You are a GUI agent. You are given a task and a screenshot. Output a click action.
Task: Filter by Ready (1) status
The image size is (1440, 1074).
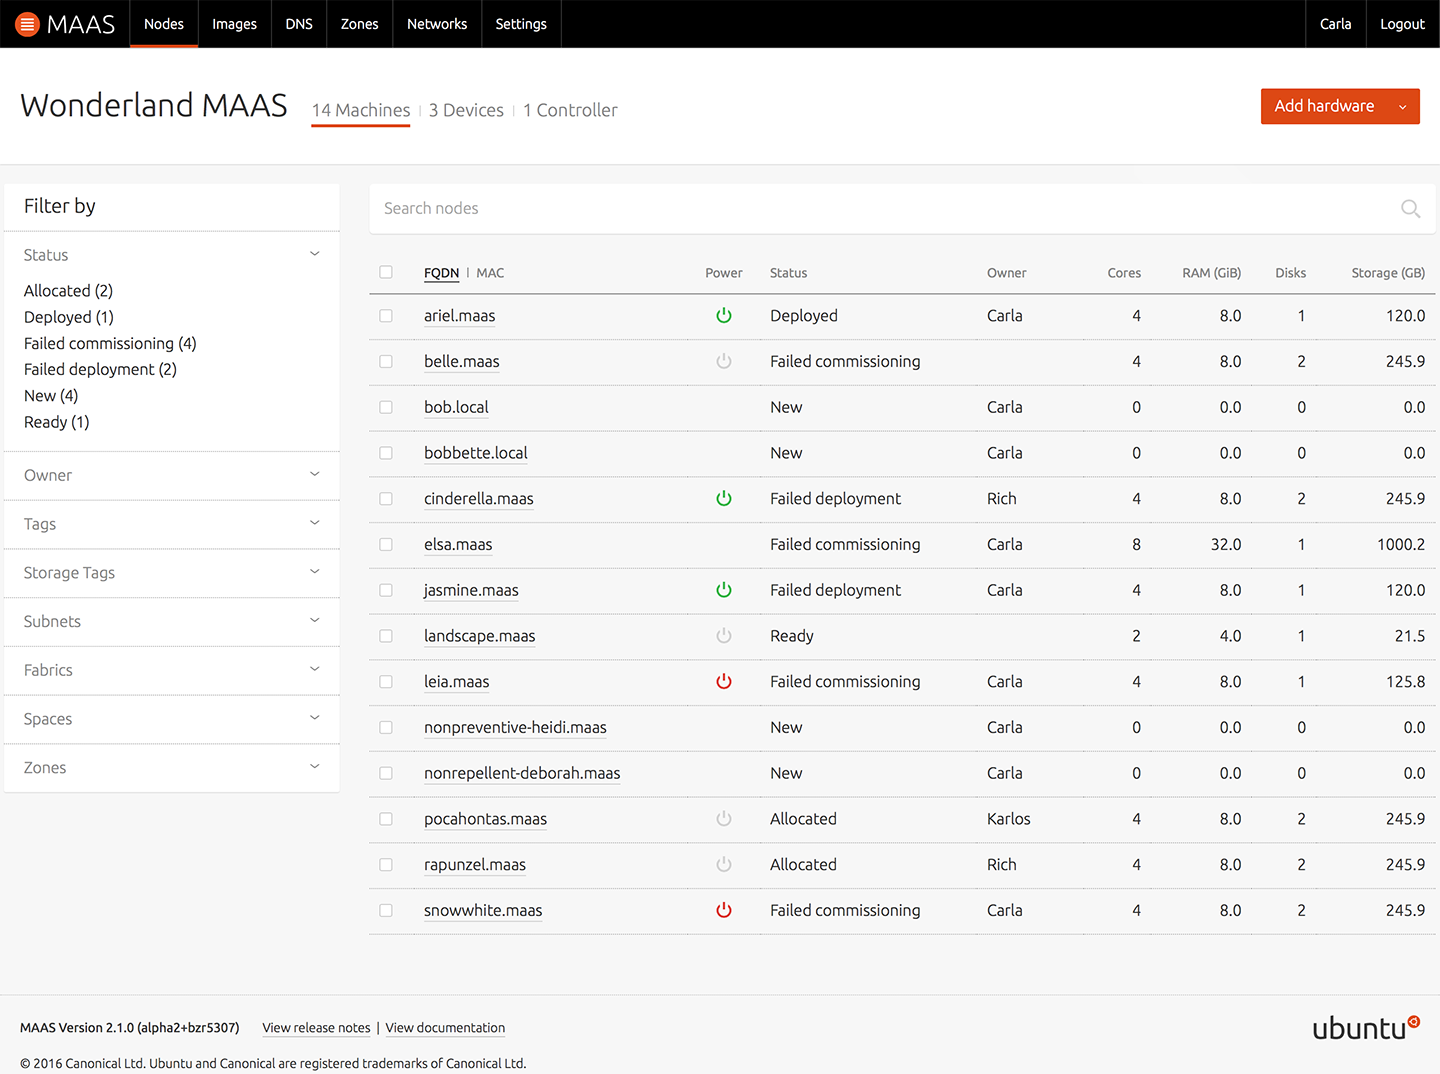point(57,422)
